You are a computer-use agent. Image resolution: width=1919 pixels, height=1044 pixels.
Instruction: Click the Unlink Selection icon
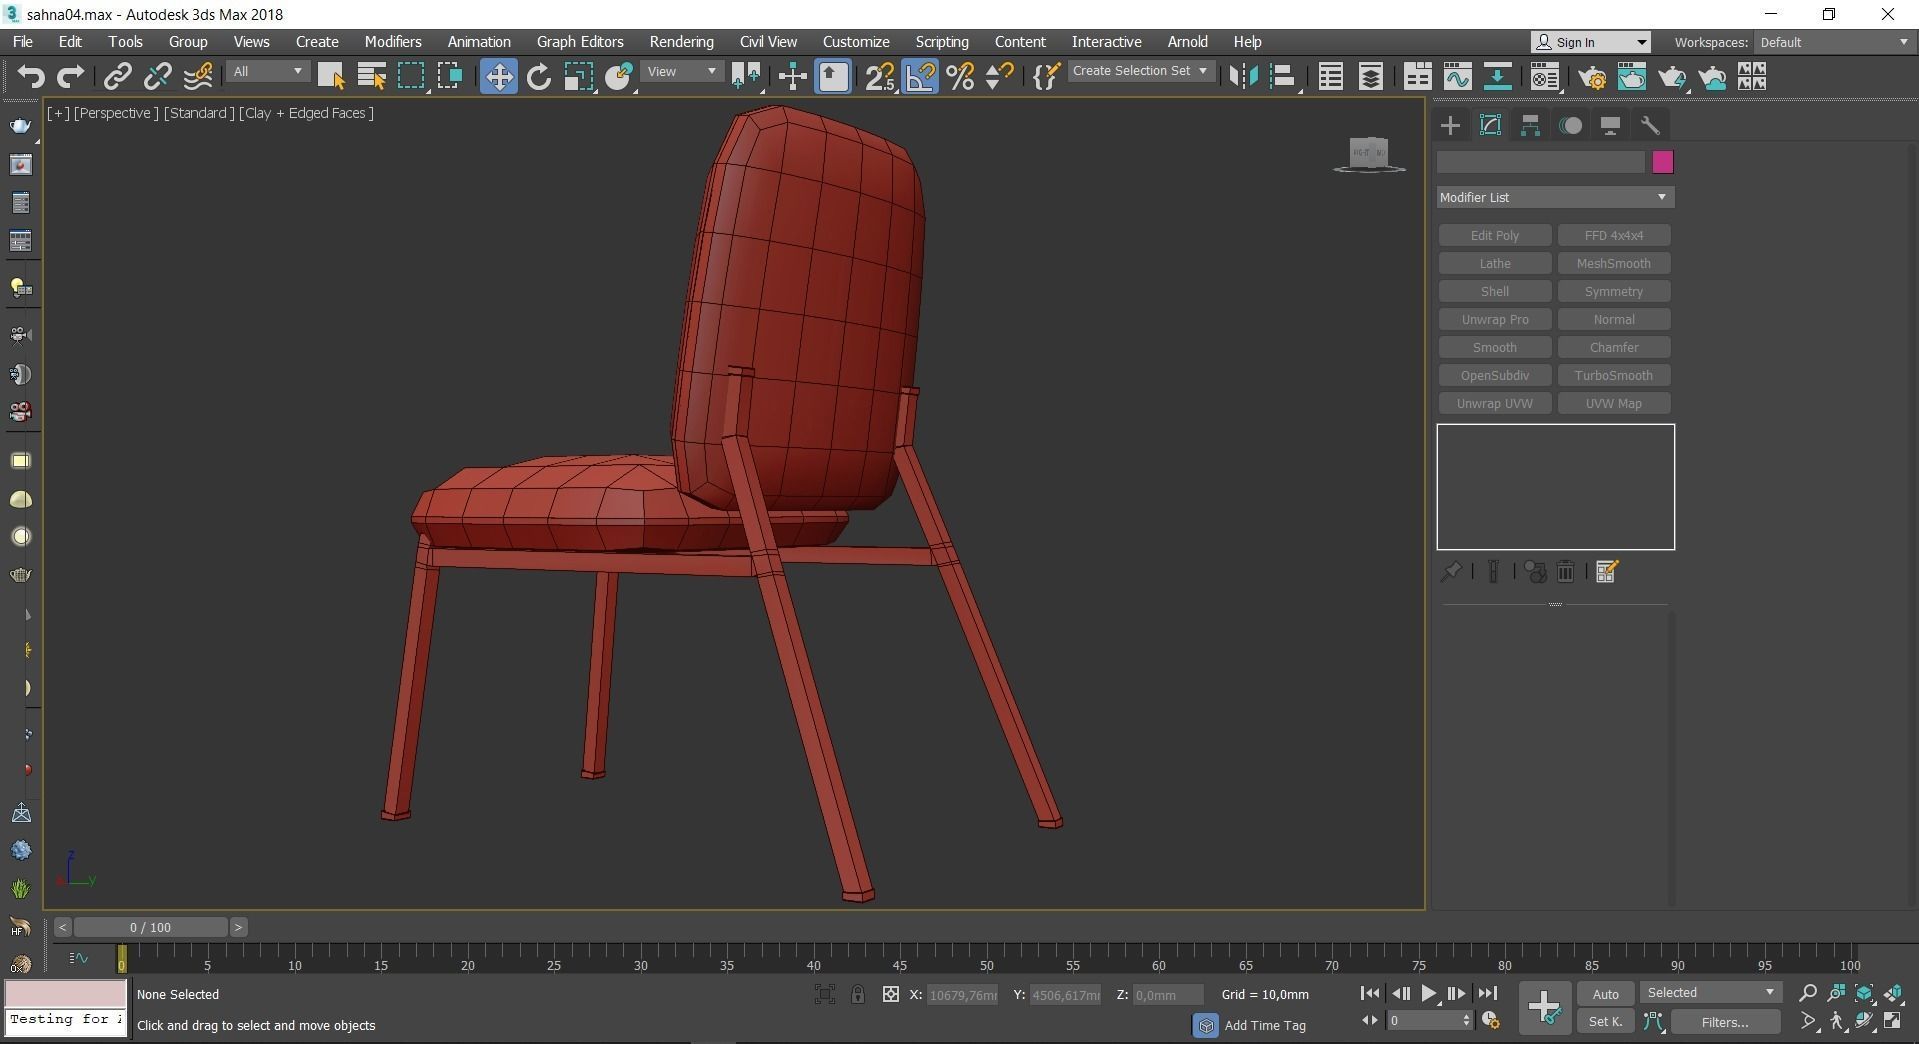click(x=158, y=77)
